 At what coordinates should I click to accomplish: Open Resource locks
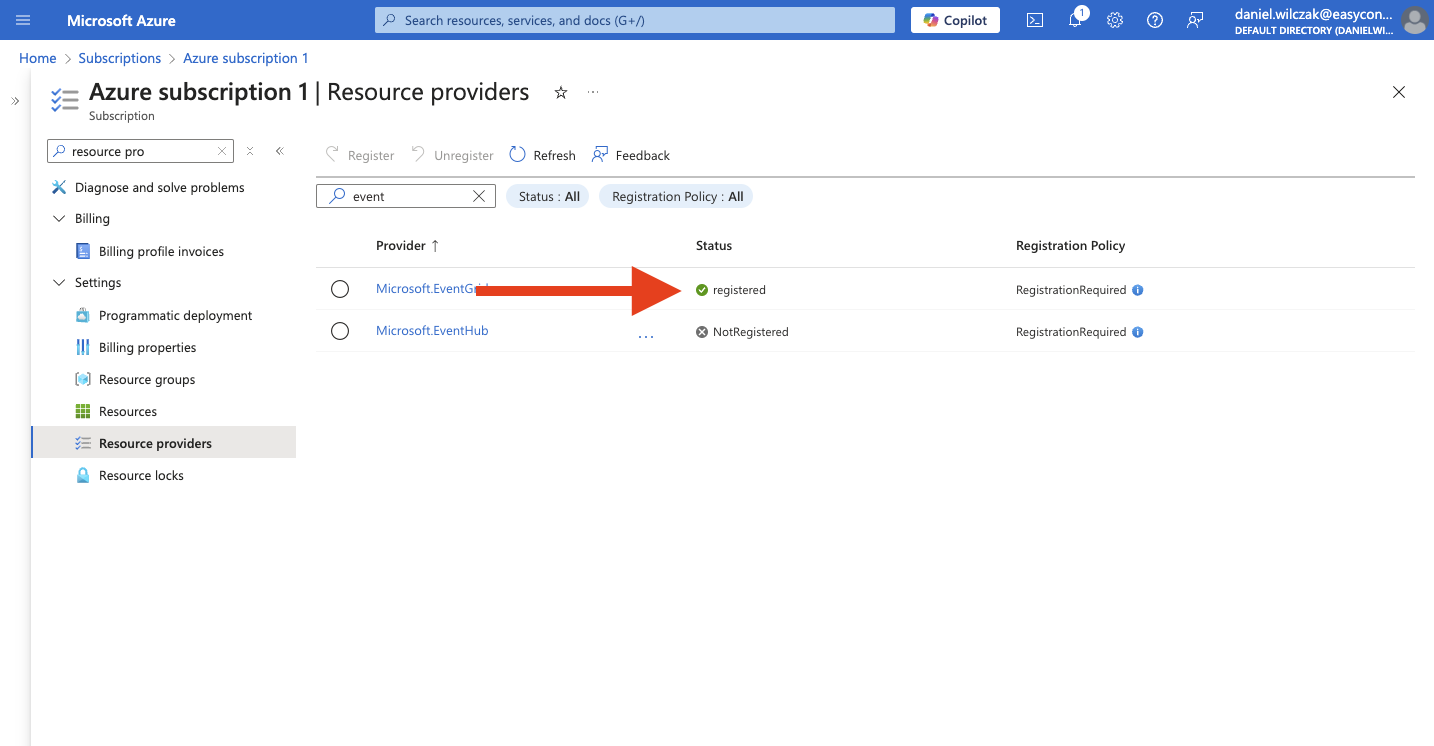(141, 475)
